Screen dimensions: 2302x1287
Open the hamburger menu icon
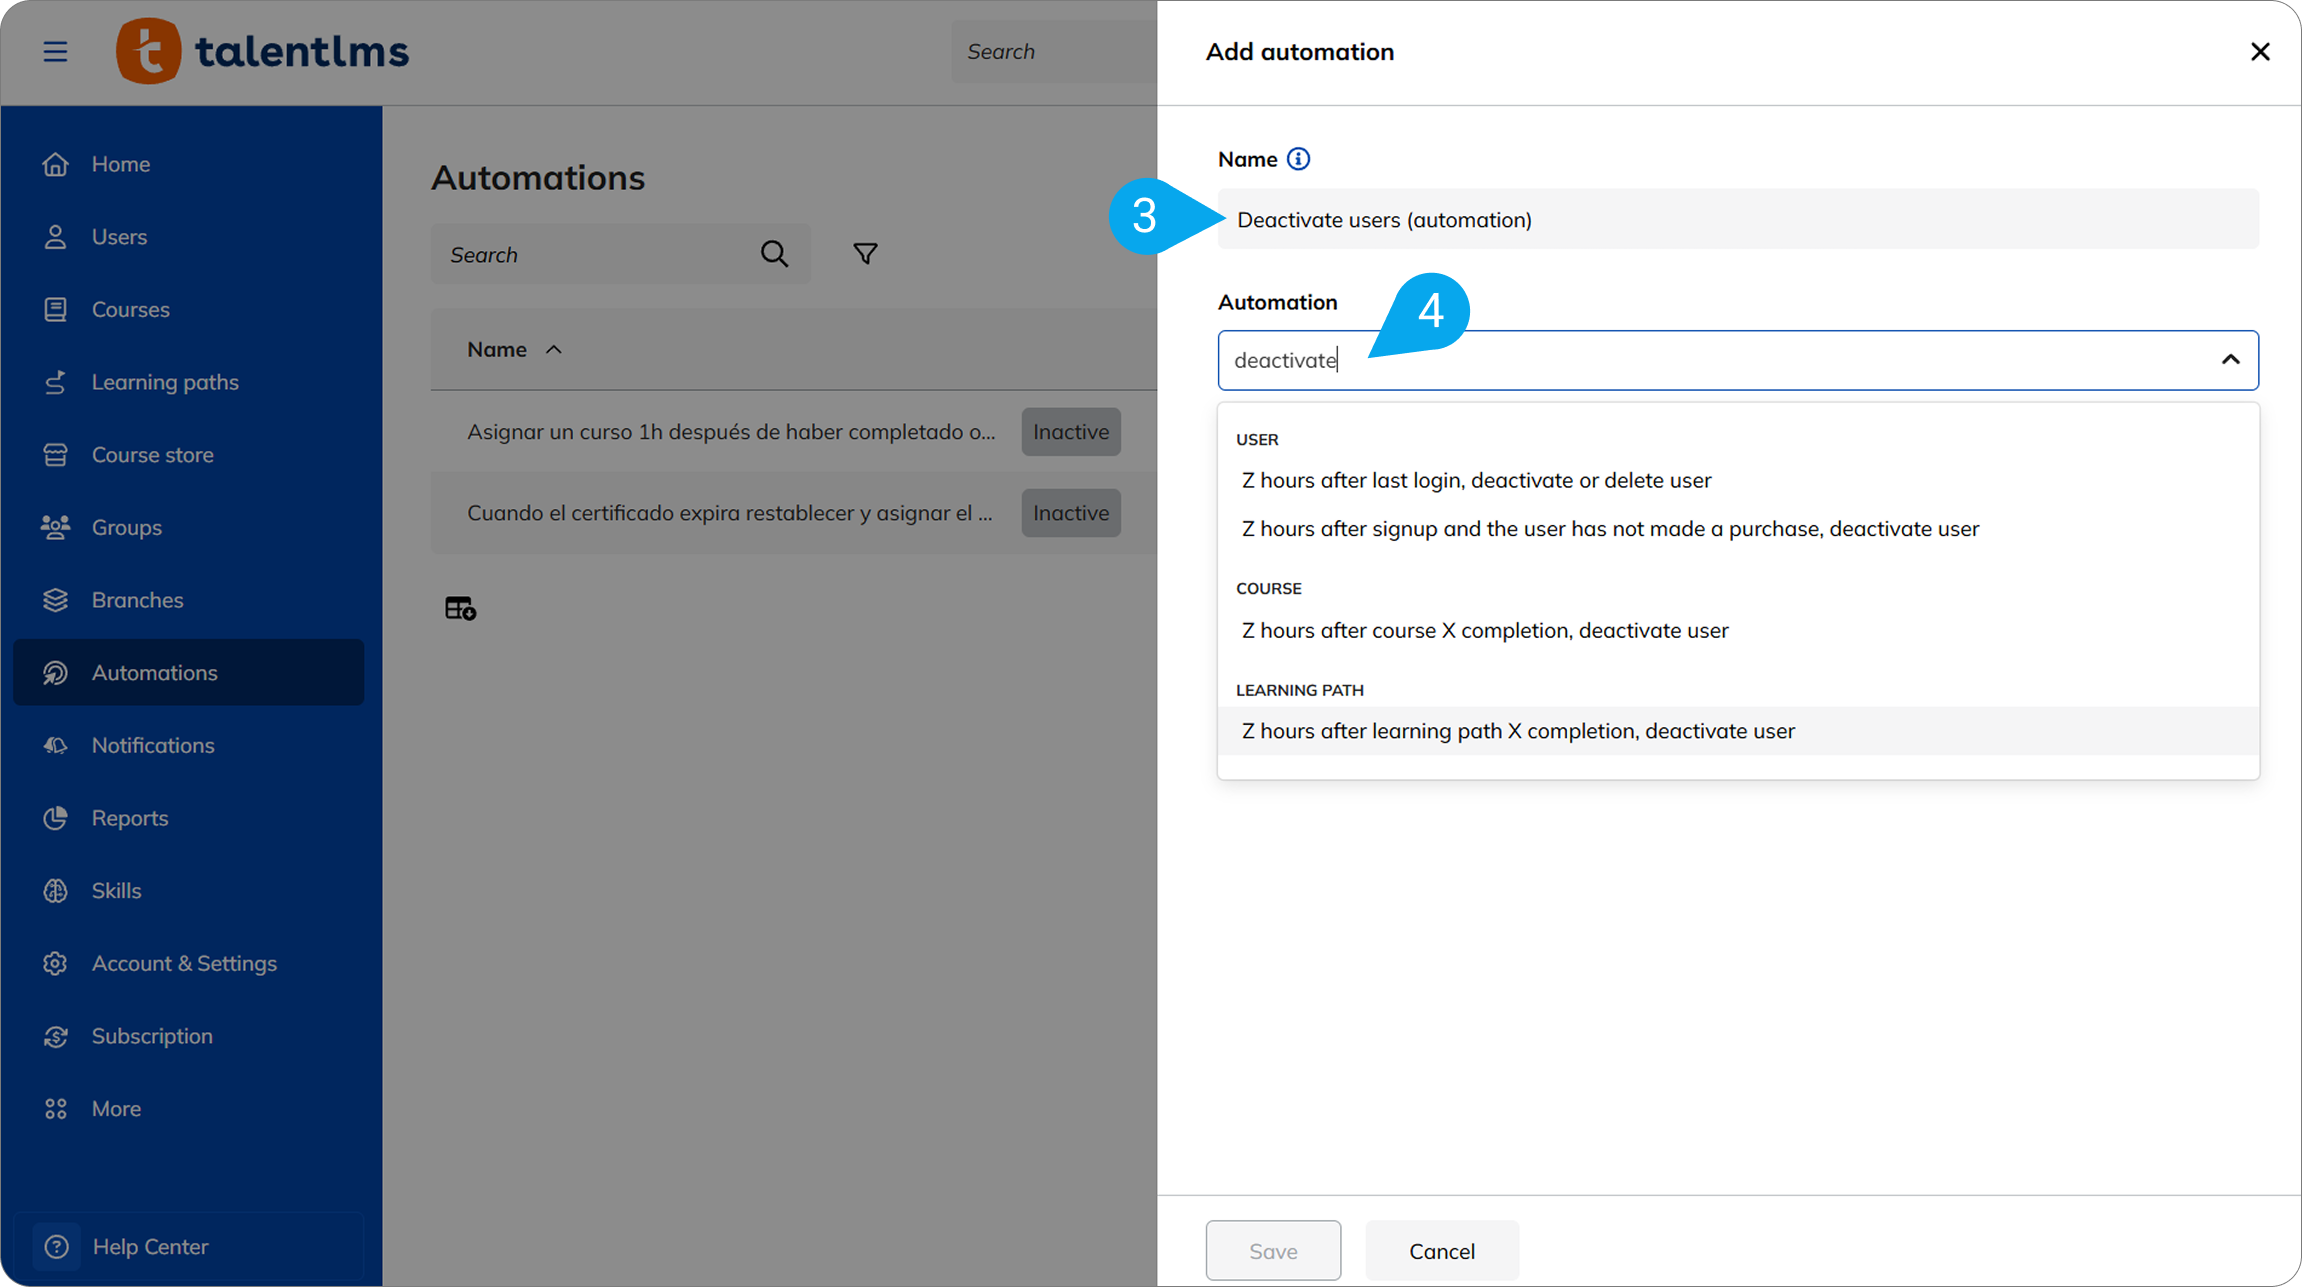pyautogui.click(x=55, y=51)
